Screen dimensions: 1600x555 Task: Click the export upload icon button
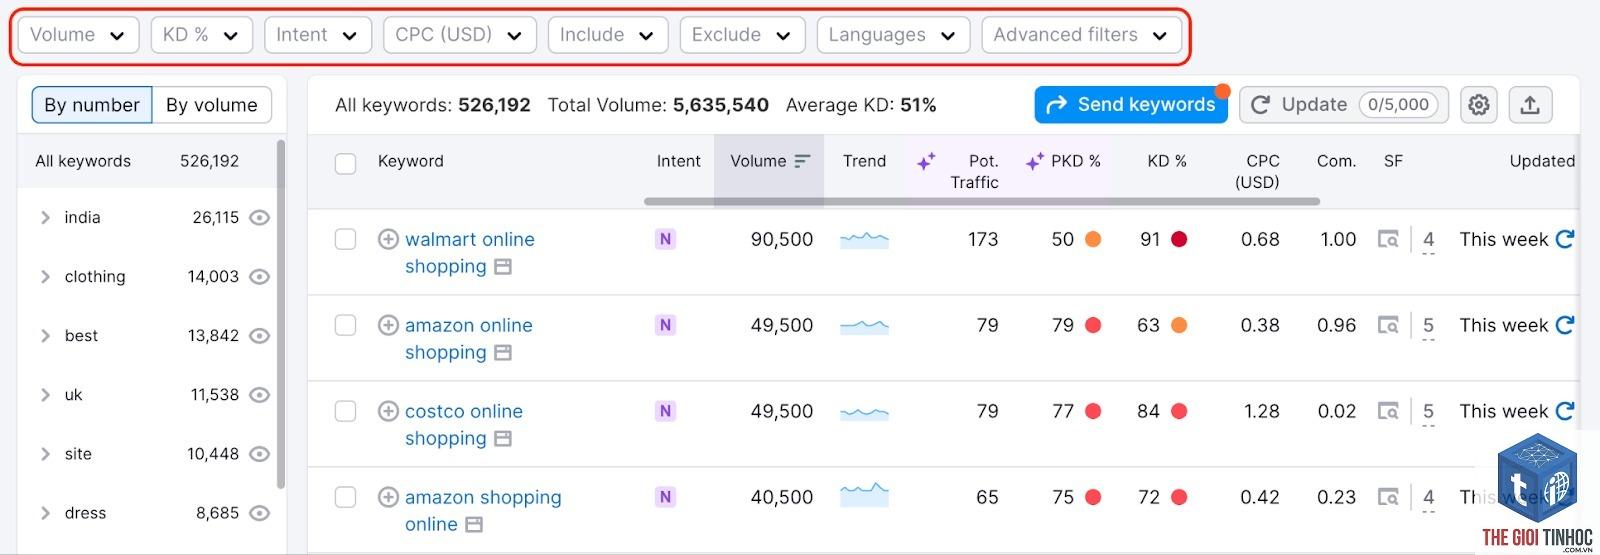pyautogui.click(x=1530, y=105)
